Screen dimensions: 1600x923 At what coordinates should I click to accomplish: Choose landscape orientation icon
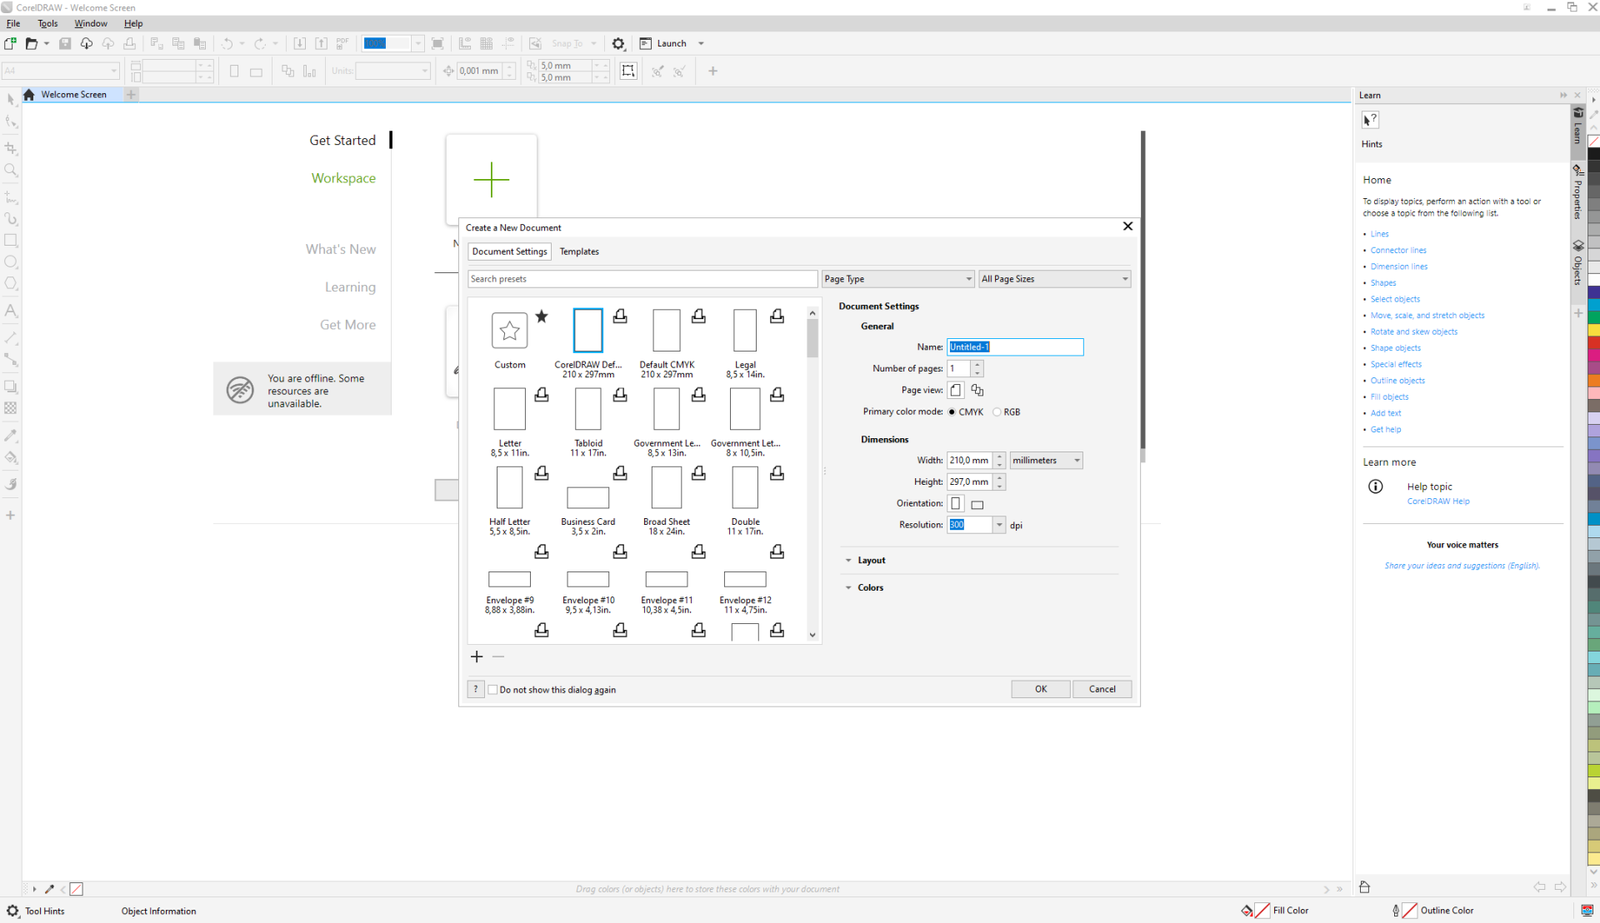tap(977, 504)
